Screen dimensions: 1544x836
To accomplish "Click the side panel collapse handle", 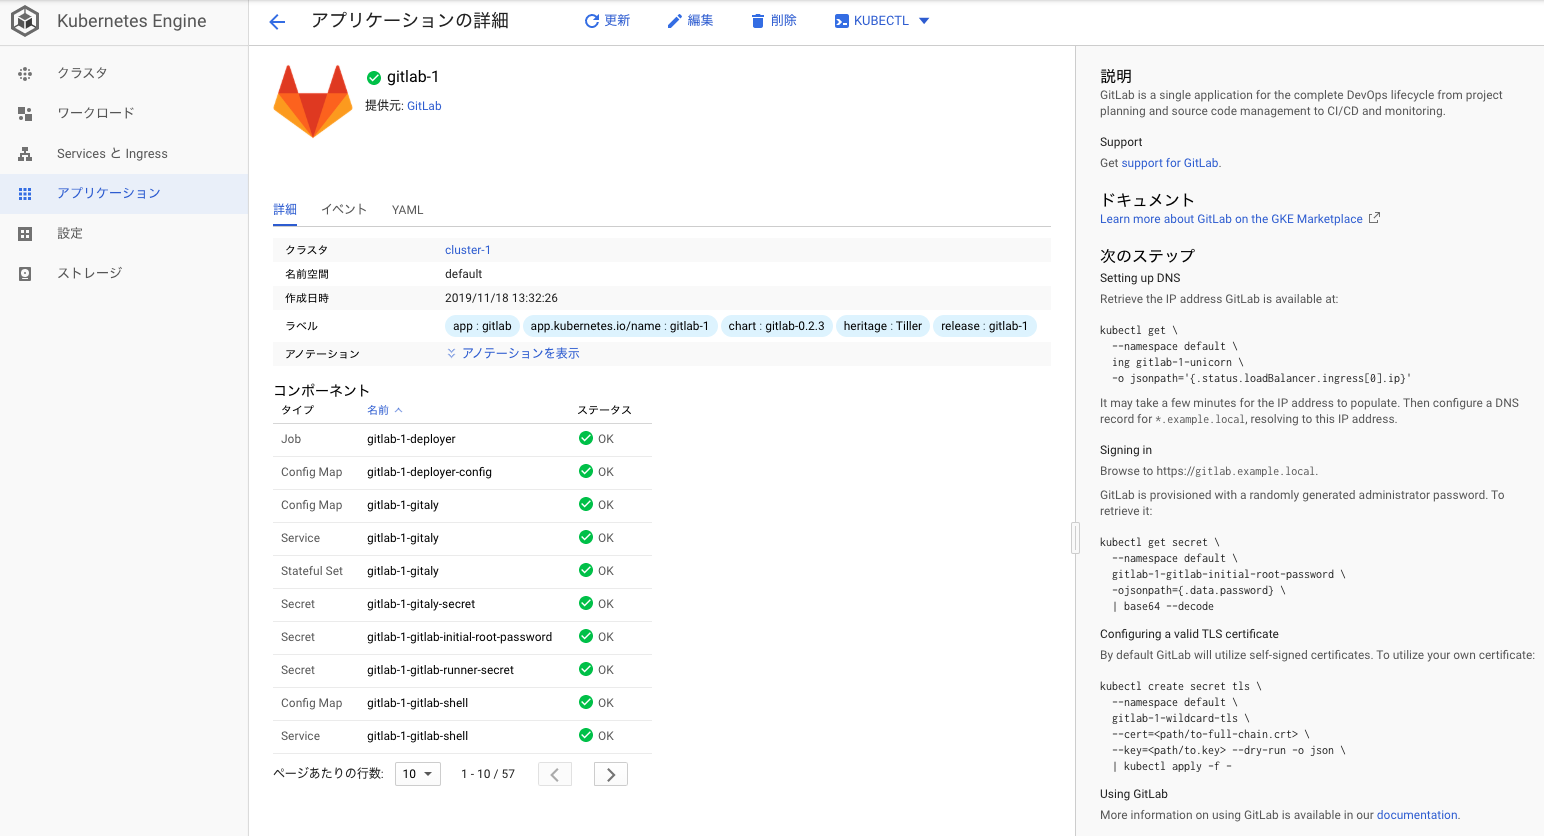I will coord(1075,538).
